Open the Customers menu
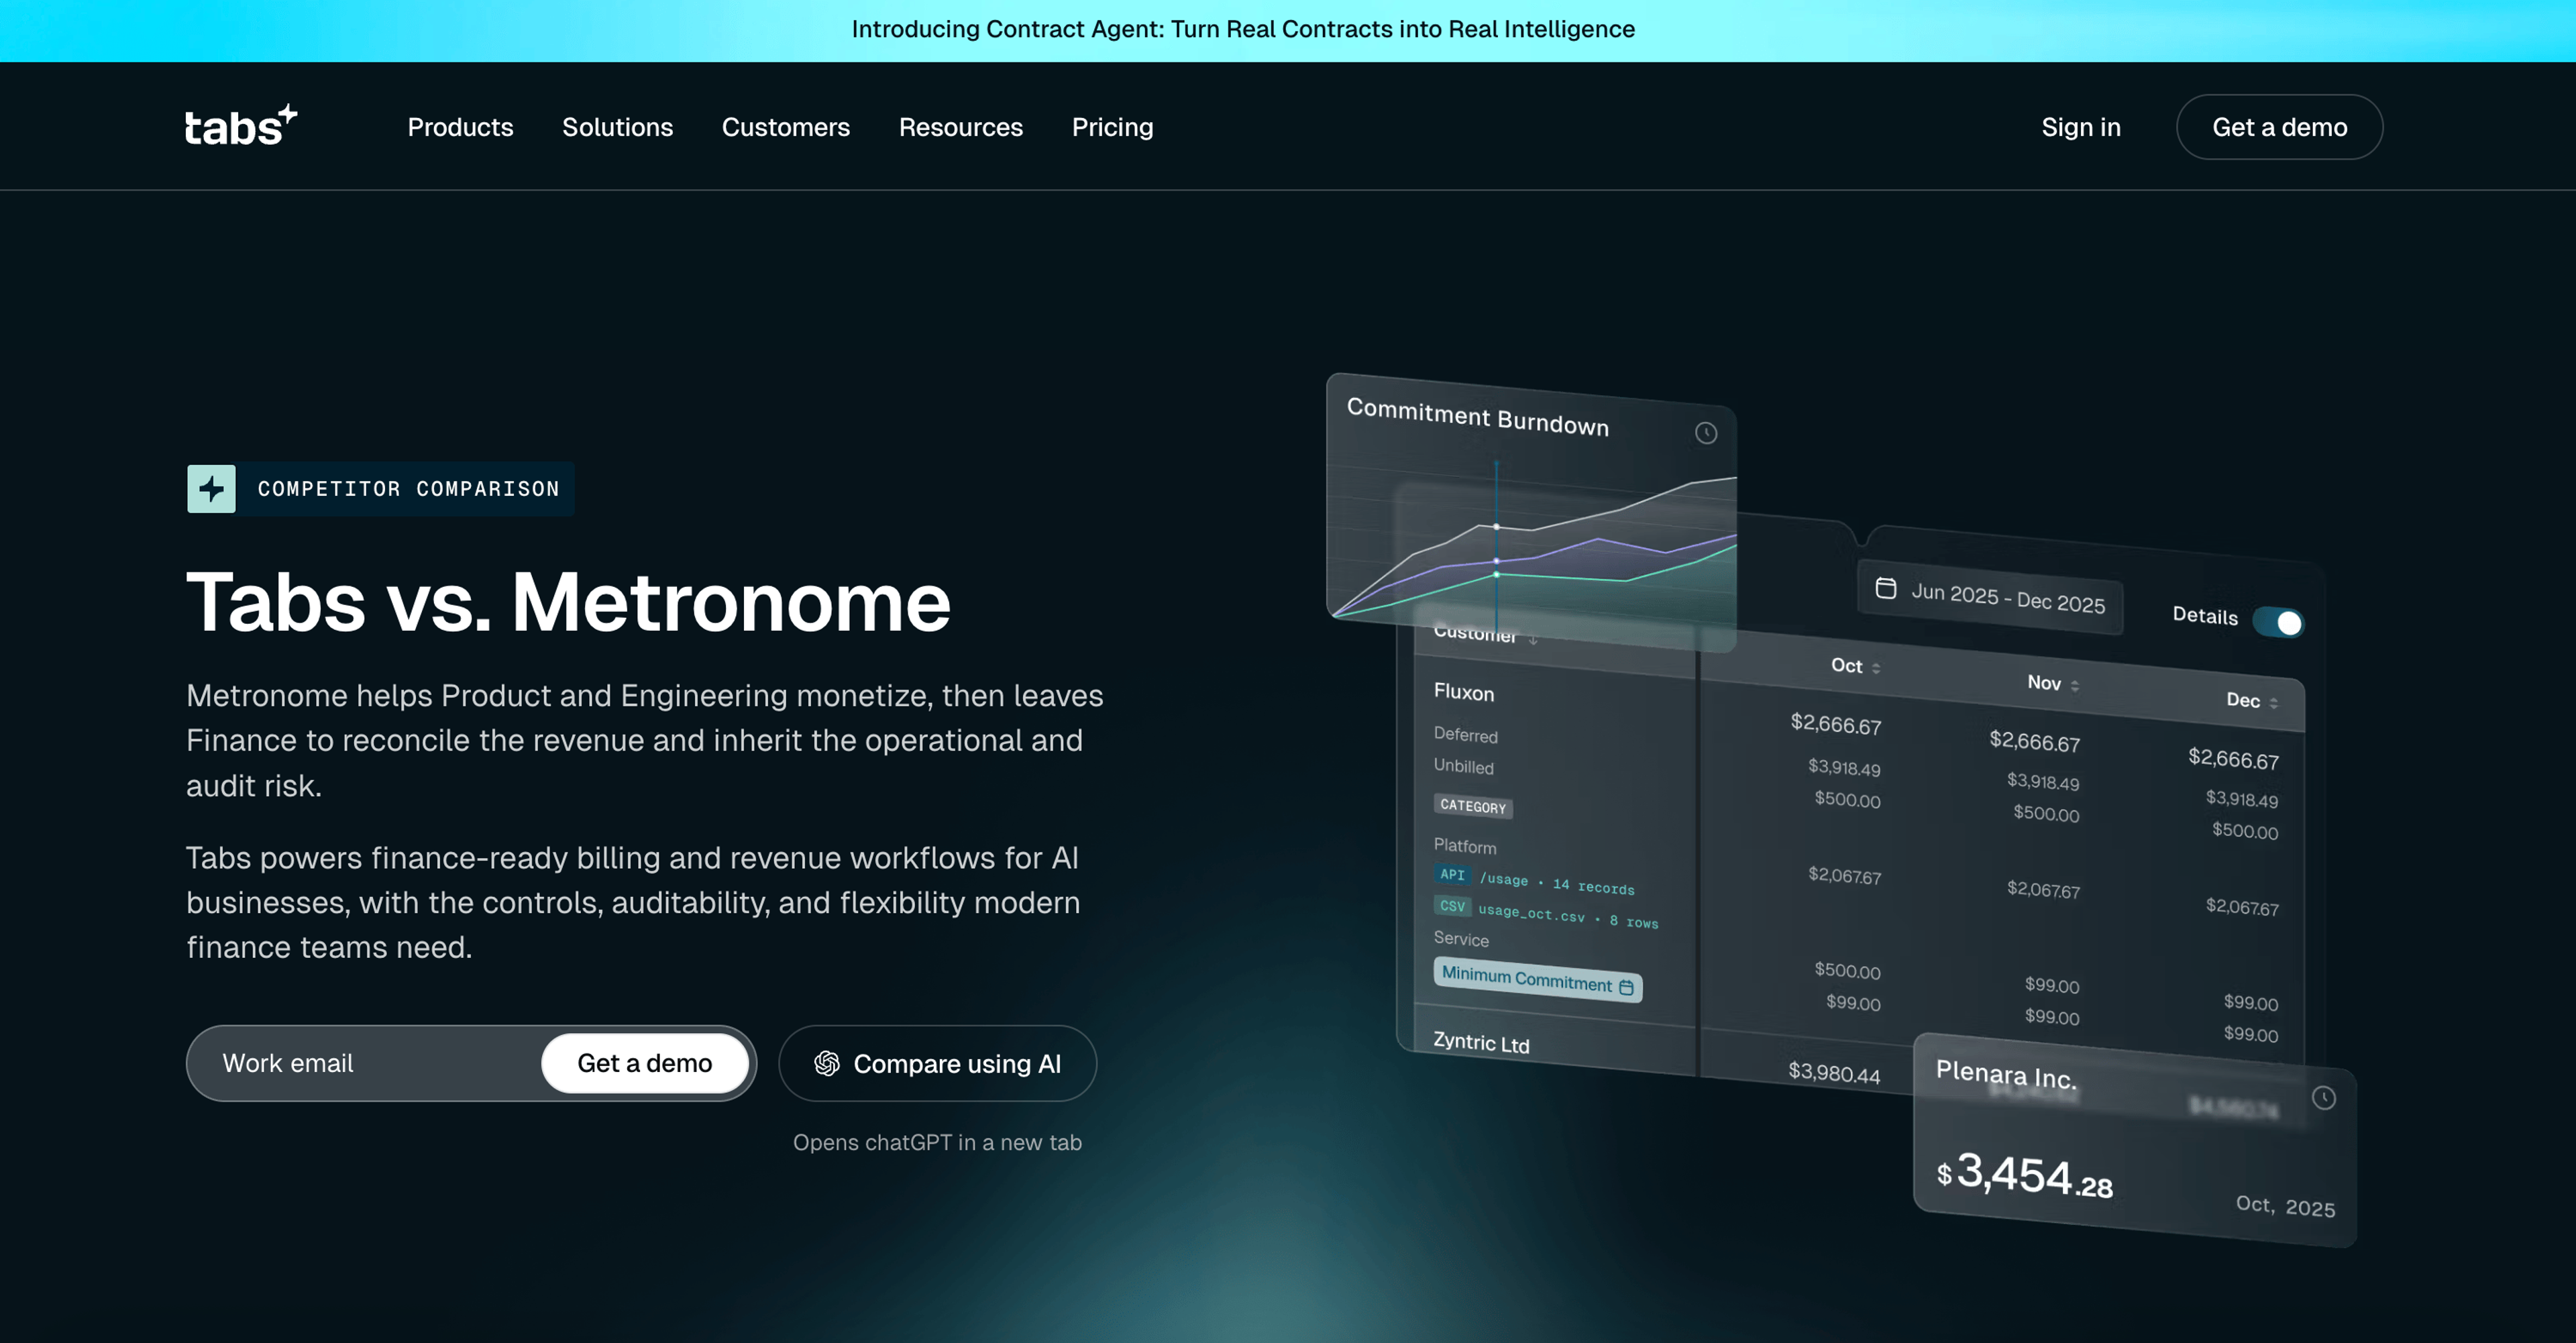Screen dimensions: 2576x1343 coord(786,127)
